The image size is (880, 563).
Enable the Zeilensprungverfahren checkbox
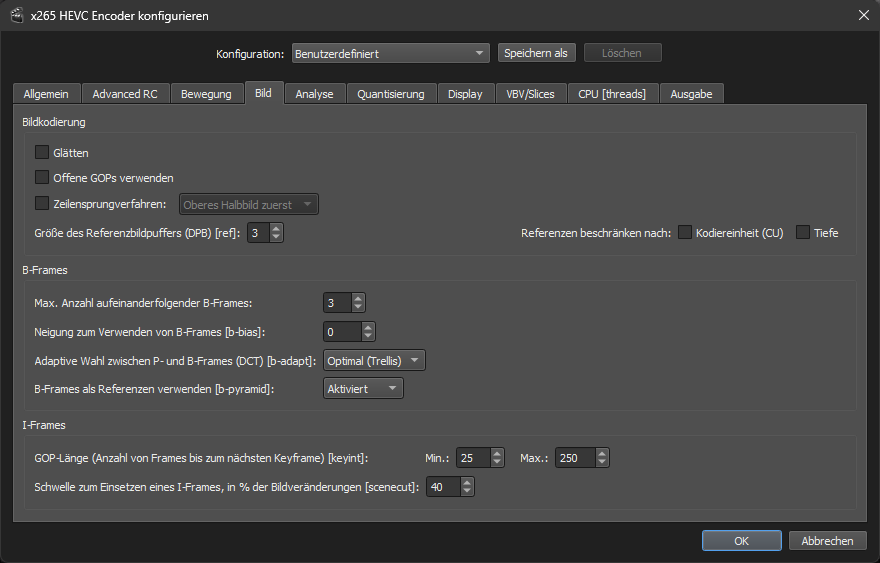click(x=42, y=203)
